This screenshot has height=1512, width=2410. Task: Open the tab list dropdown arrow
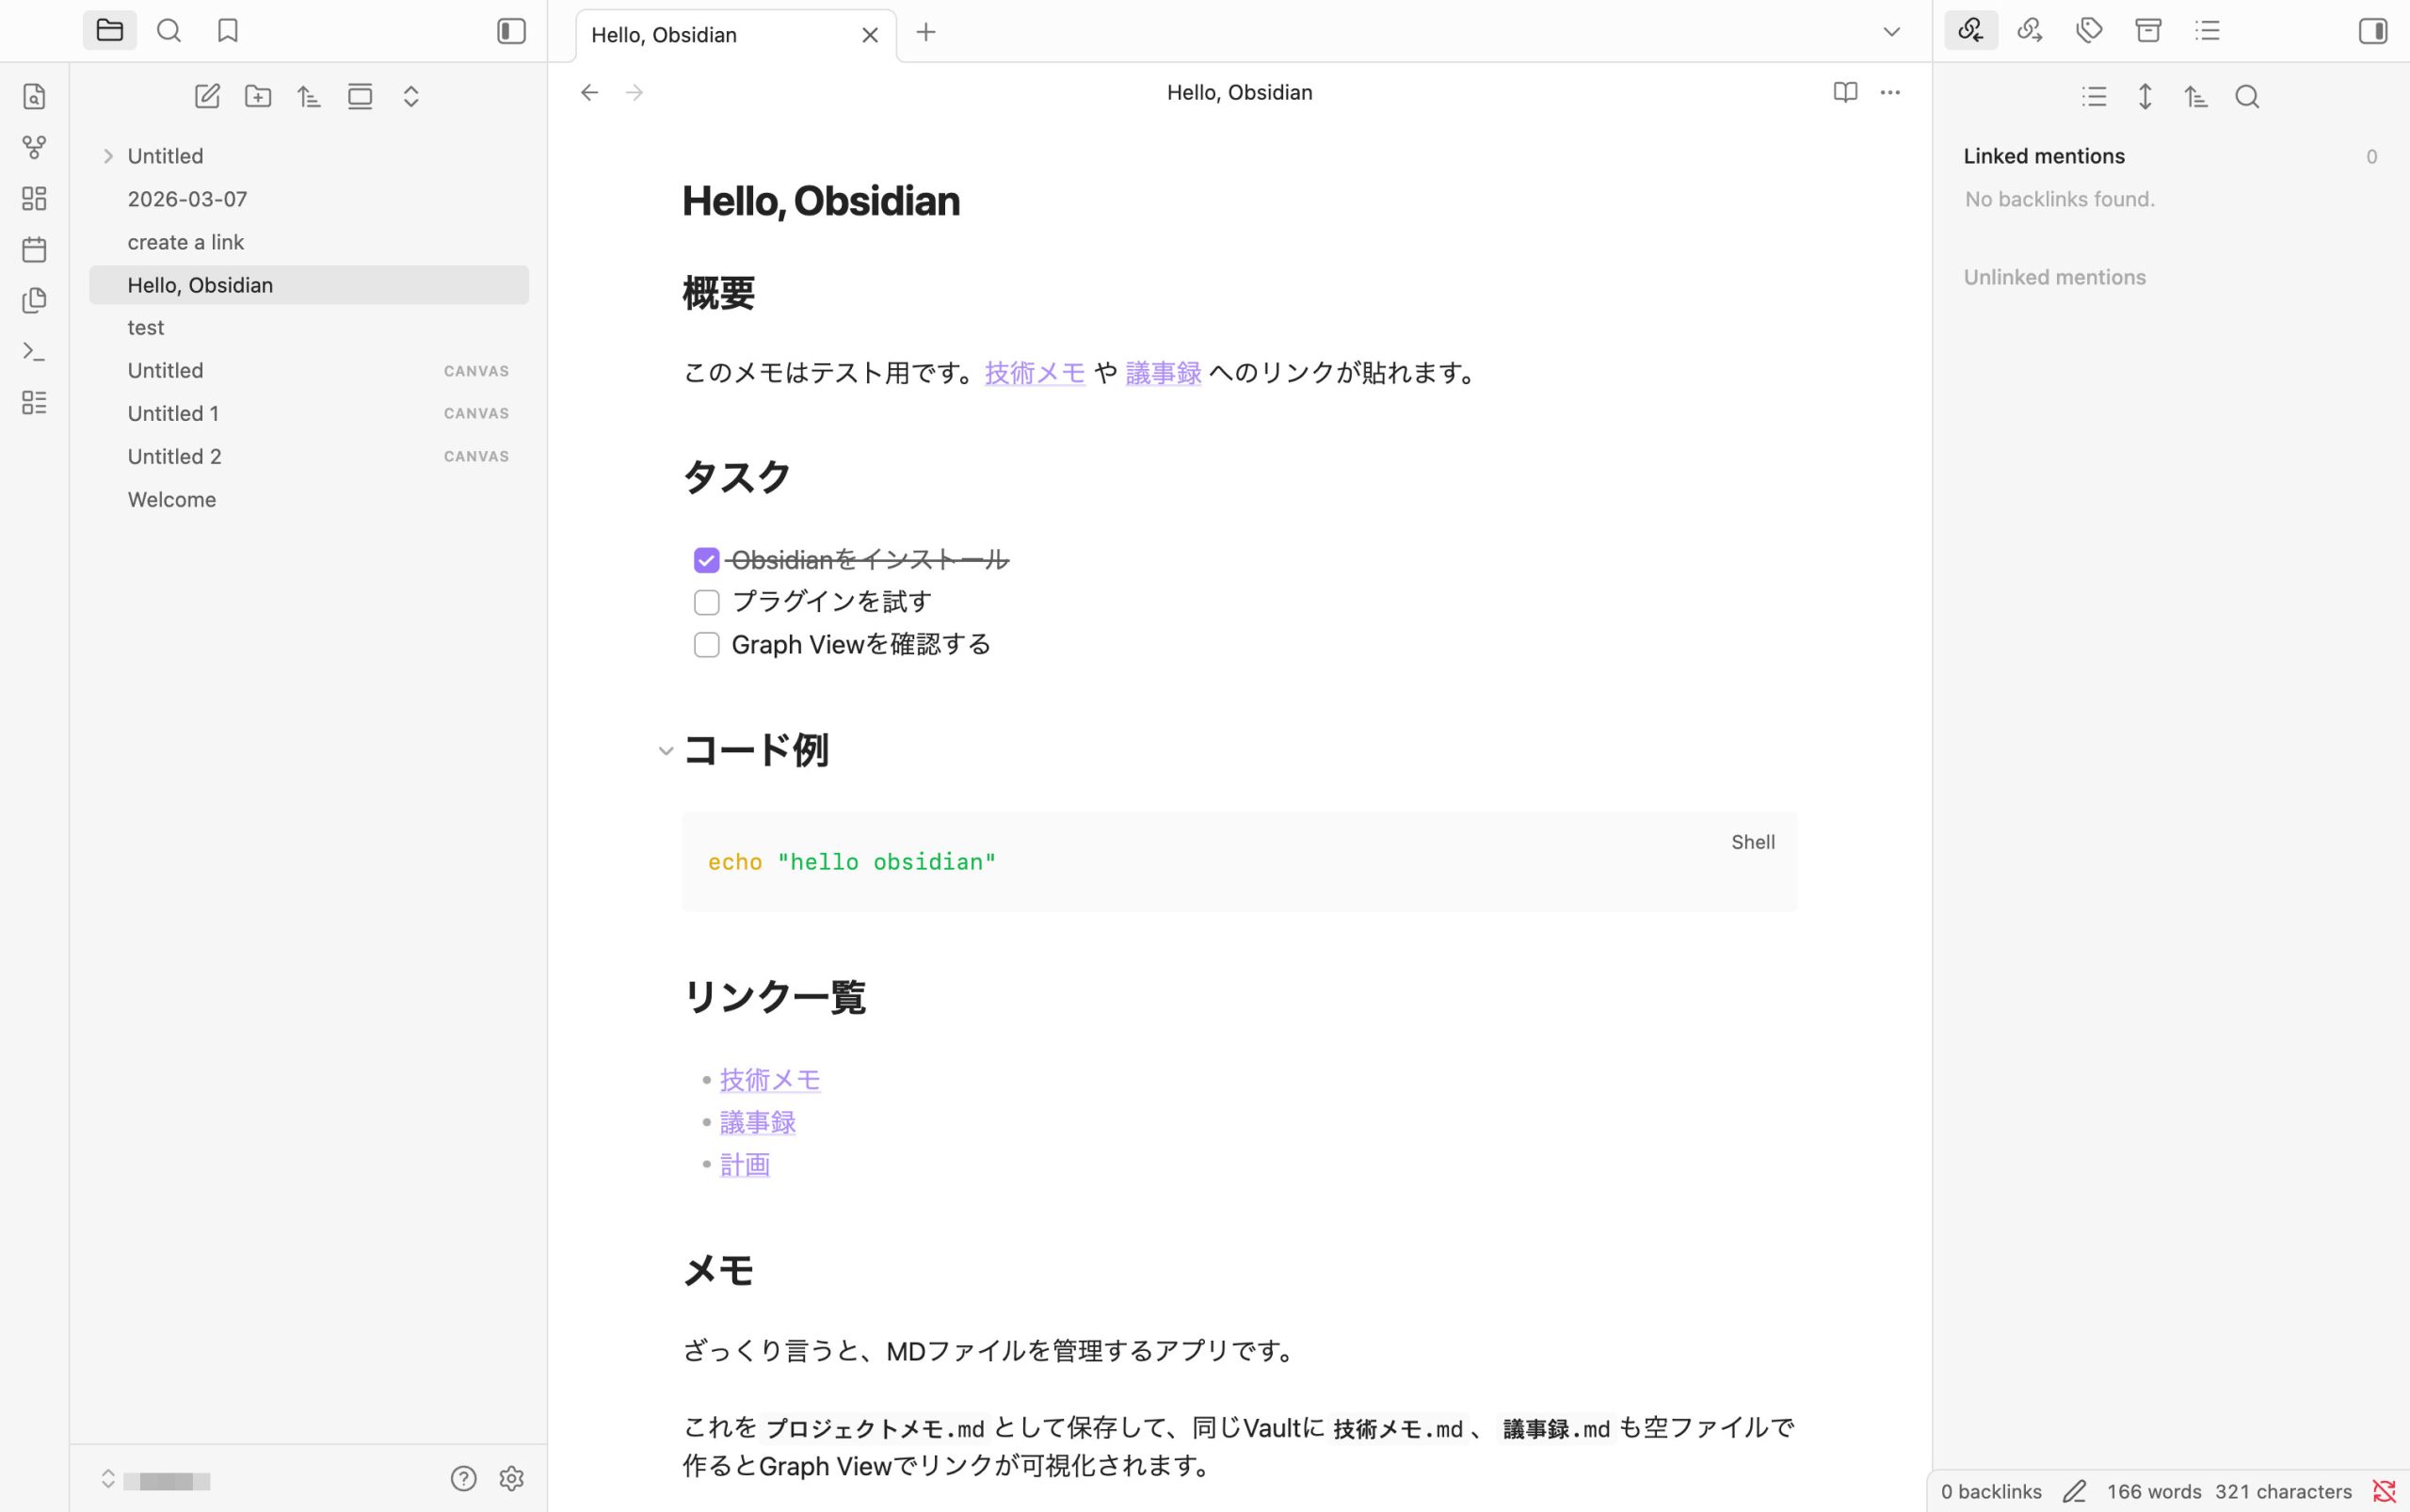1891,32
